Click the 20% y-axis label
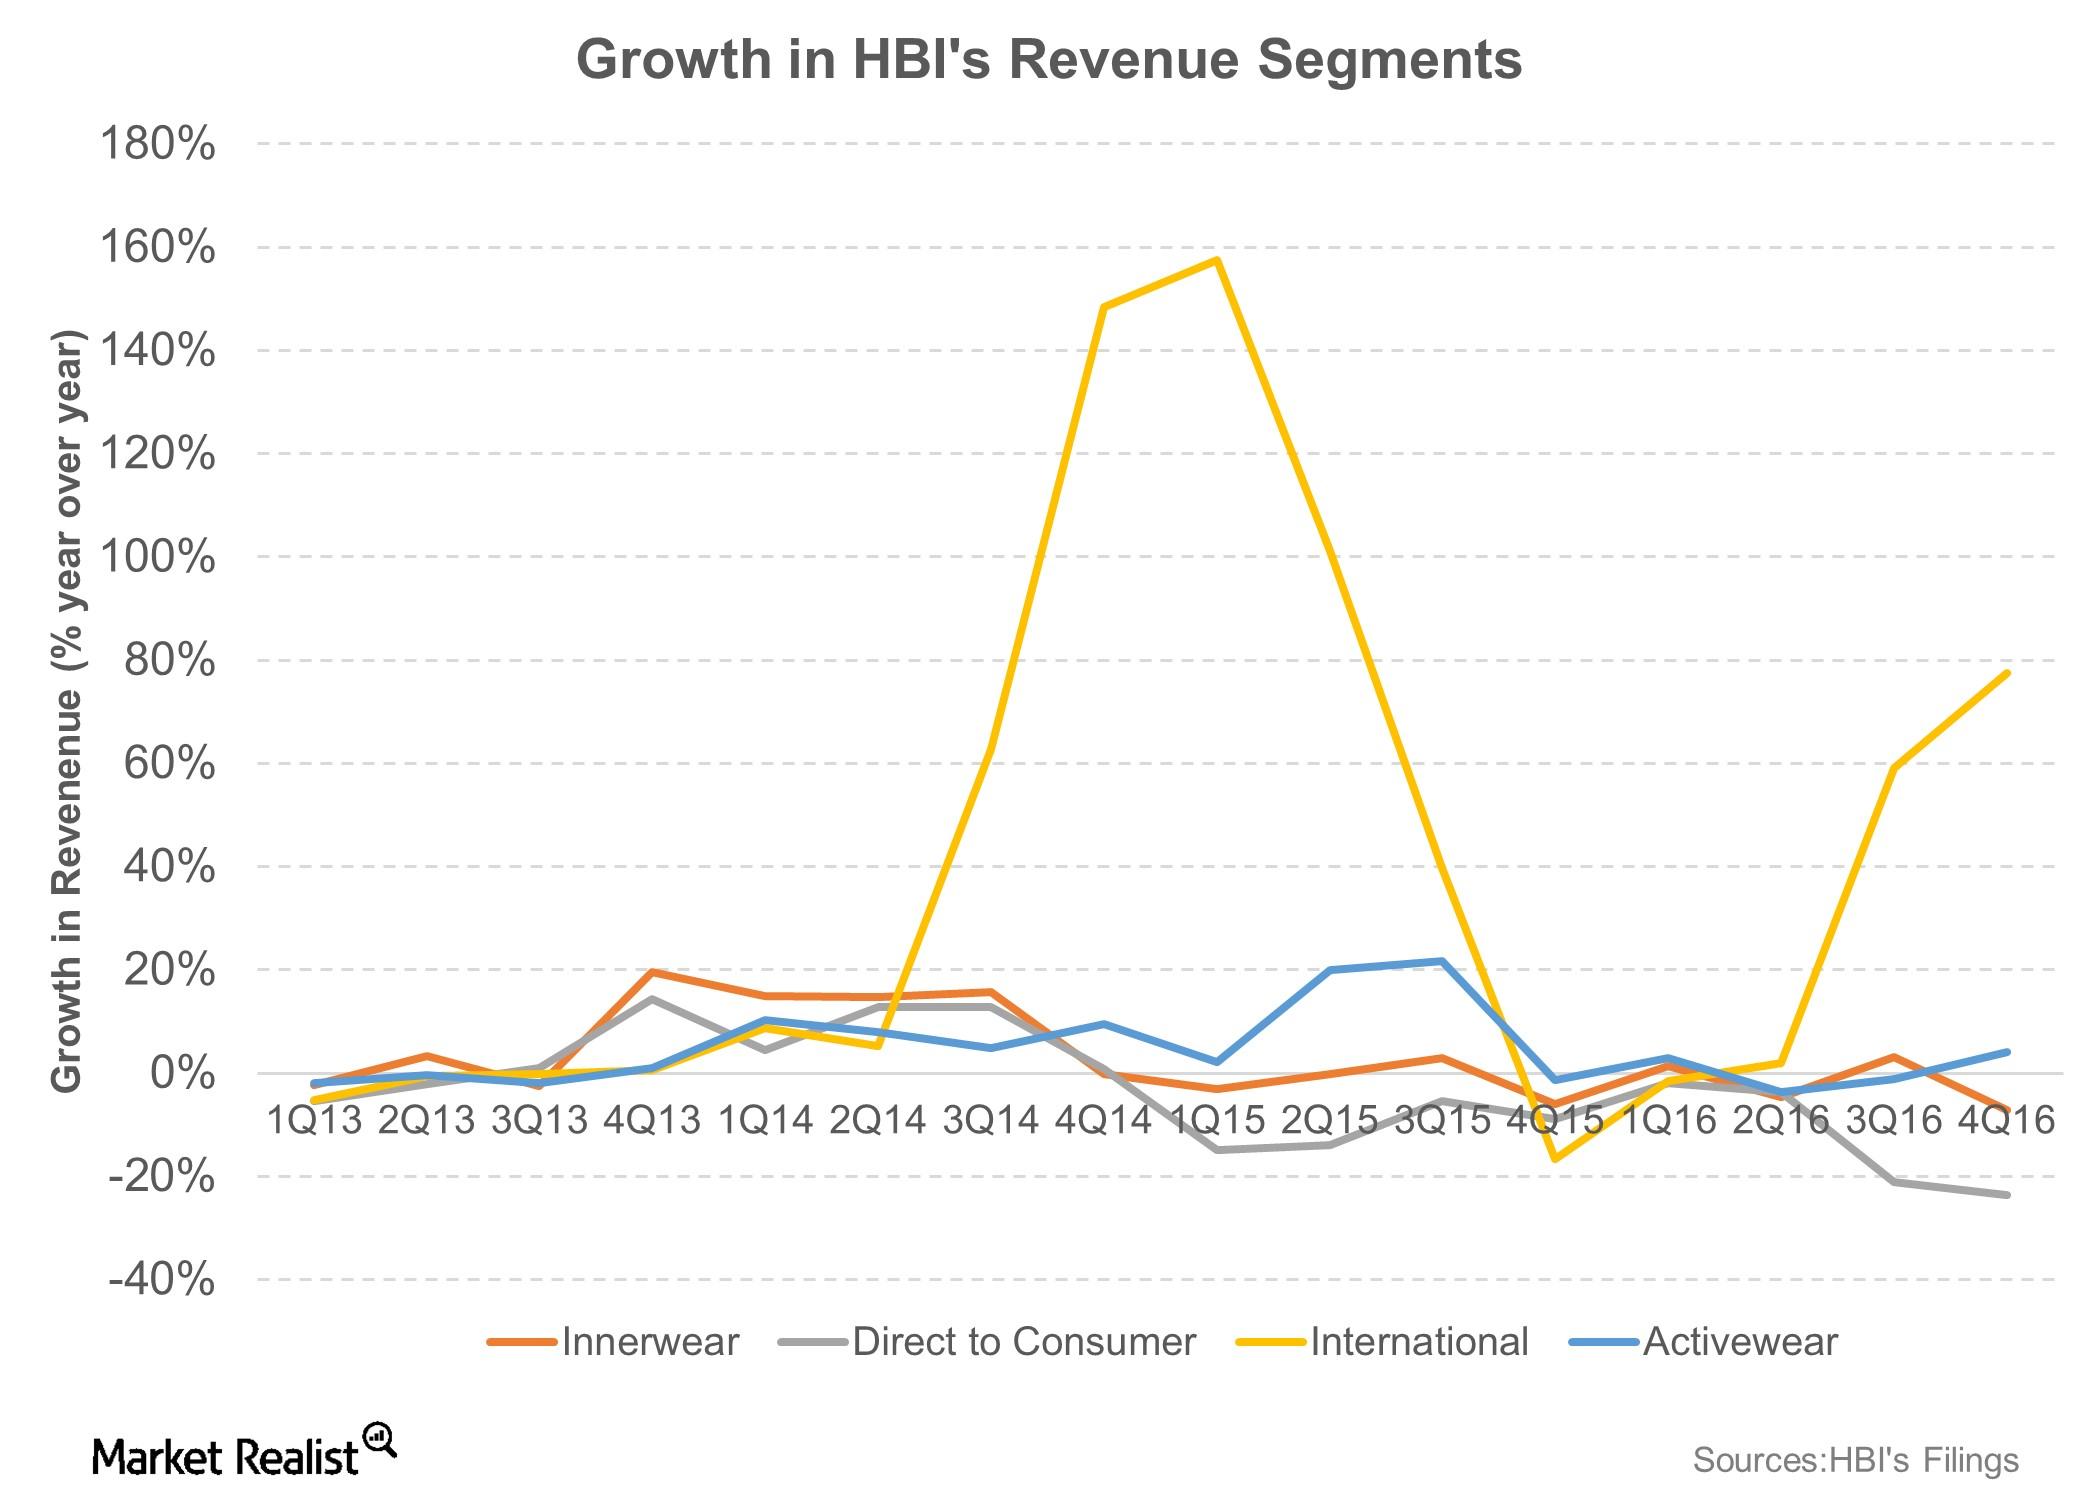 (169, 970)
